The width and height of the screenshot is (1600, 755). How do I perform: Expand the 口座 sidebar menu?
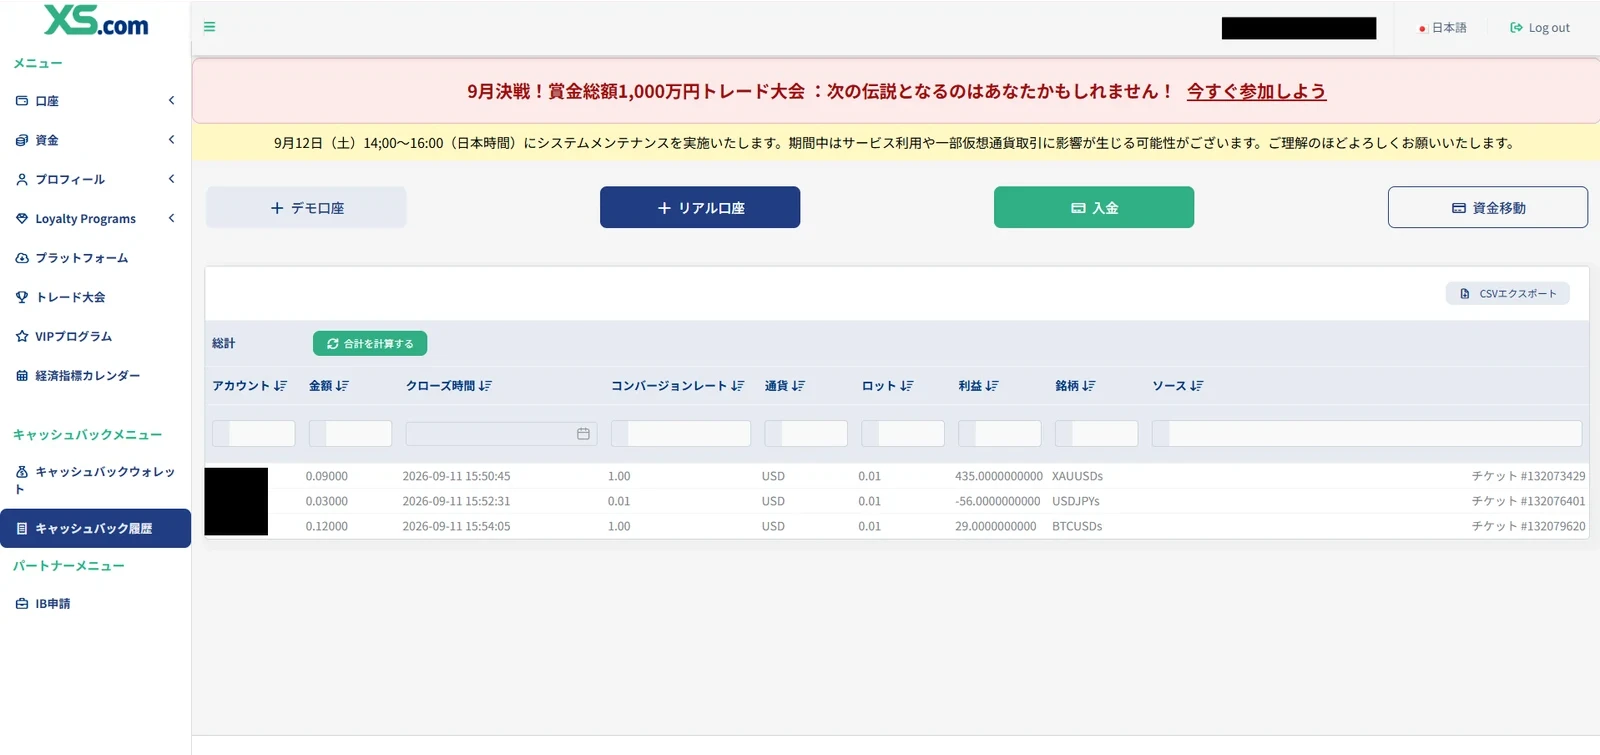(x=95, y=101)
